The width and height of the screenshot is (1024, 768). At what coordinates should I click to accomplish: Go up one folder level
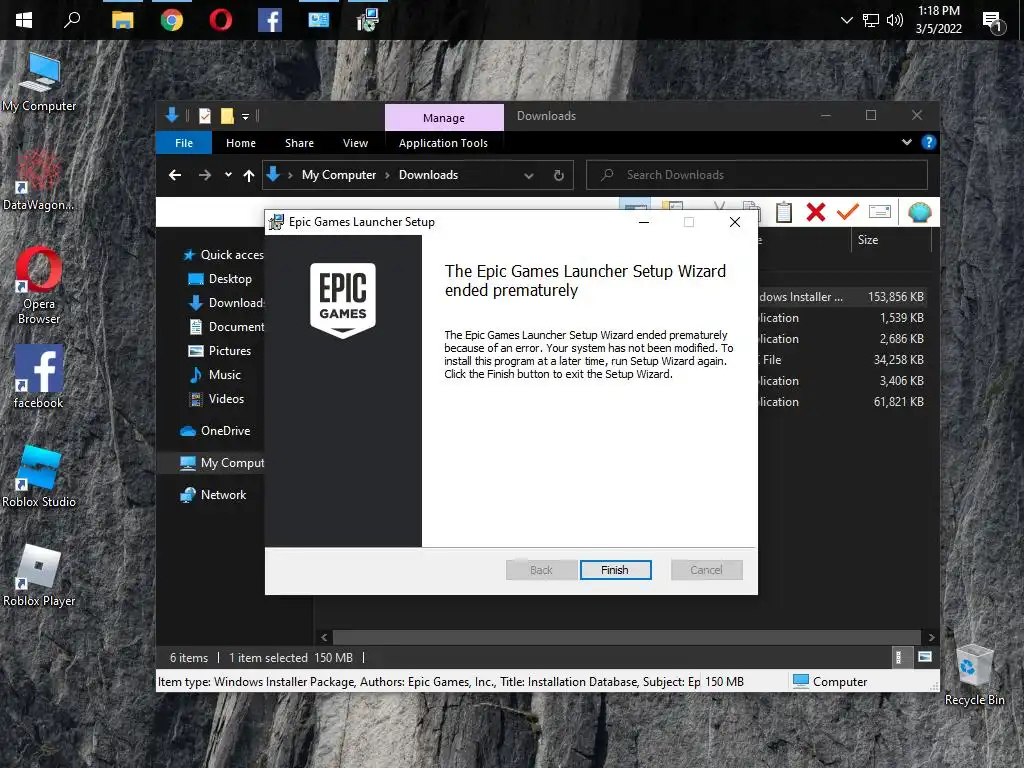click(249, 175)
